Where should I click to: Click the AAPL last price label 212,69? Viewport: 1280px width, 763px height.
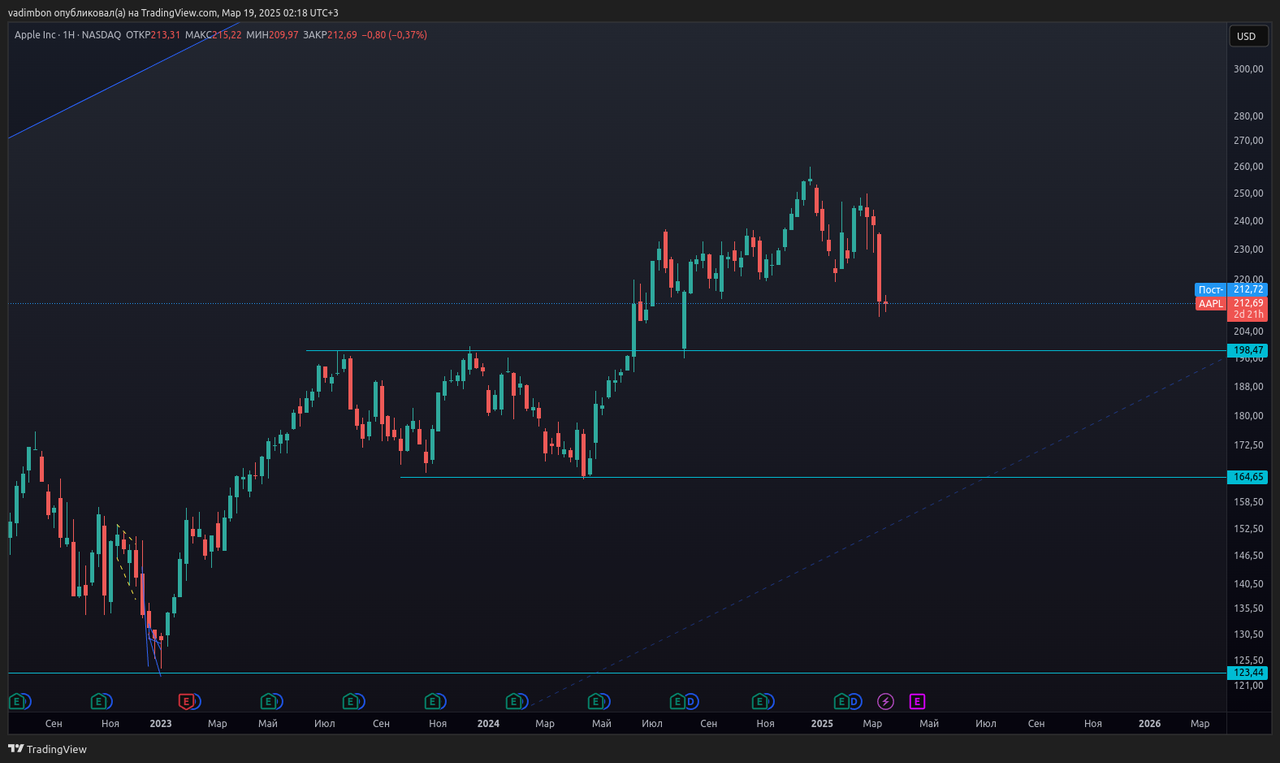pos(1250,303)
